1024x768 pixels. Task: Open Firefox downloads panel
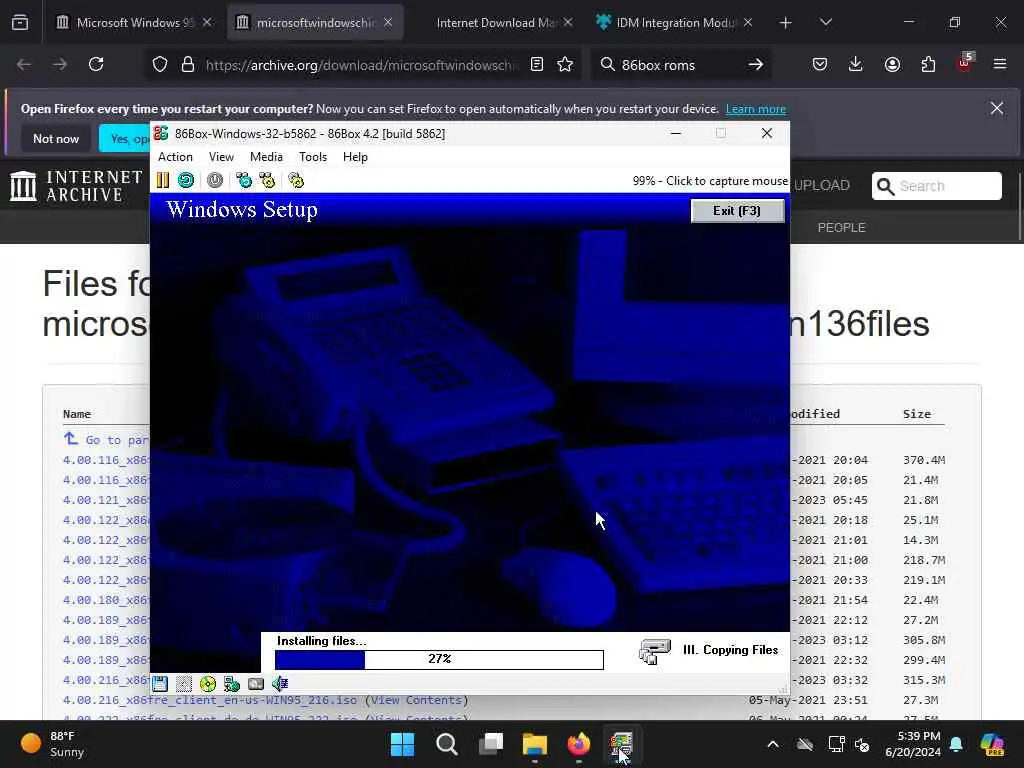point(856,64)
